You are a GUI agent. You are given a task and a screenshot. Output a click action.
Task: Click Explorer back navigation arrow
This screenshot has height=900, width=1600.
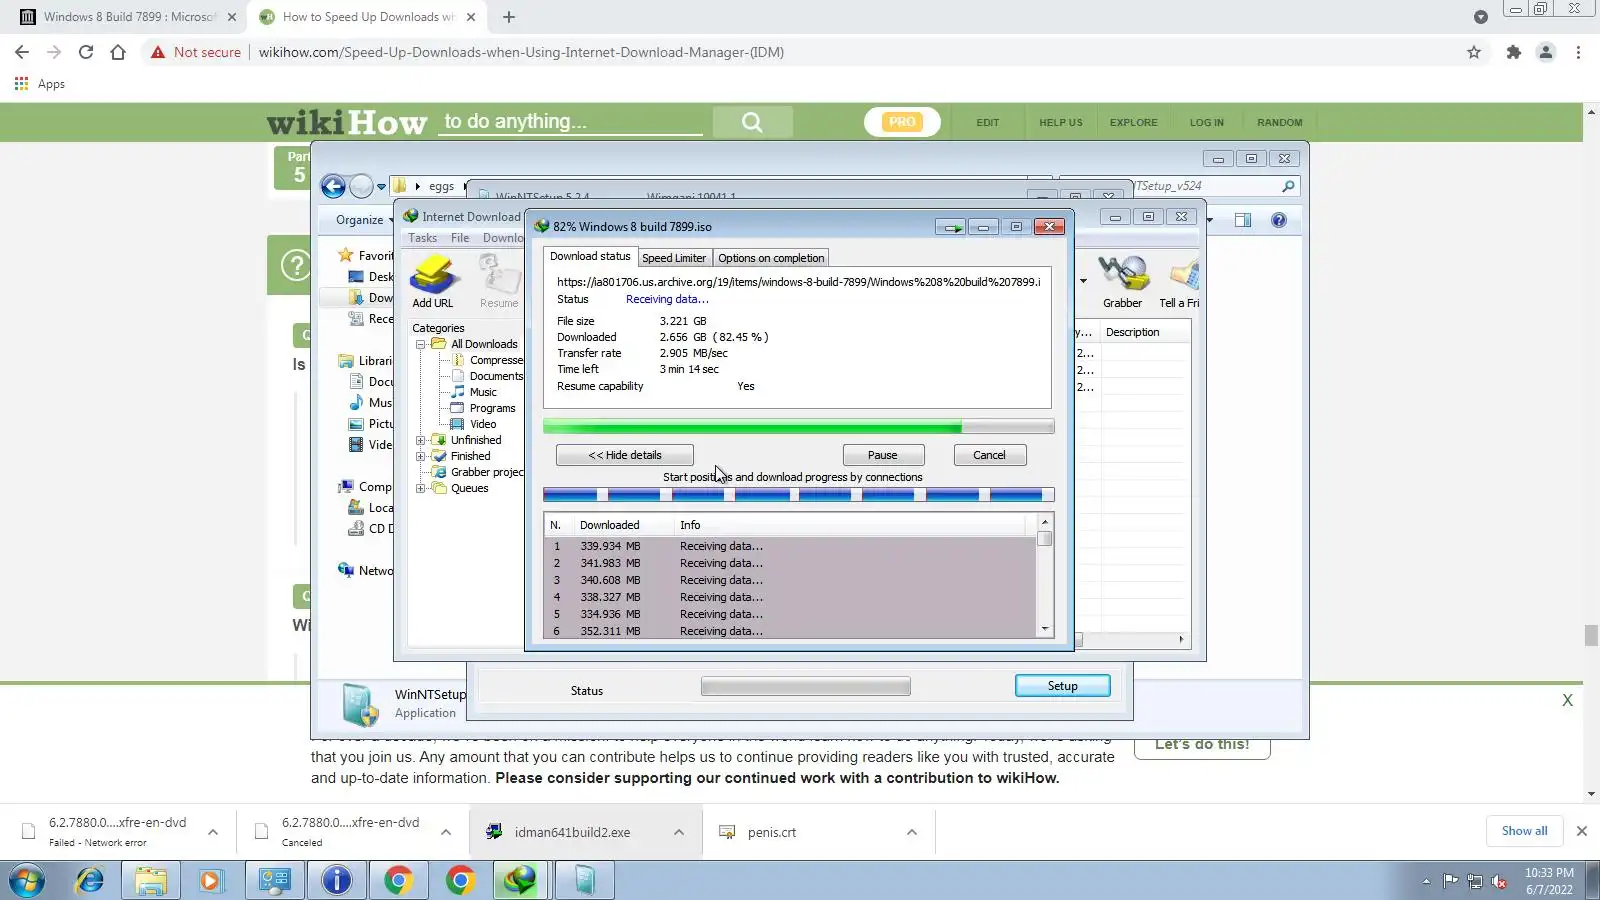[333, 186]
